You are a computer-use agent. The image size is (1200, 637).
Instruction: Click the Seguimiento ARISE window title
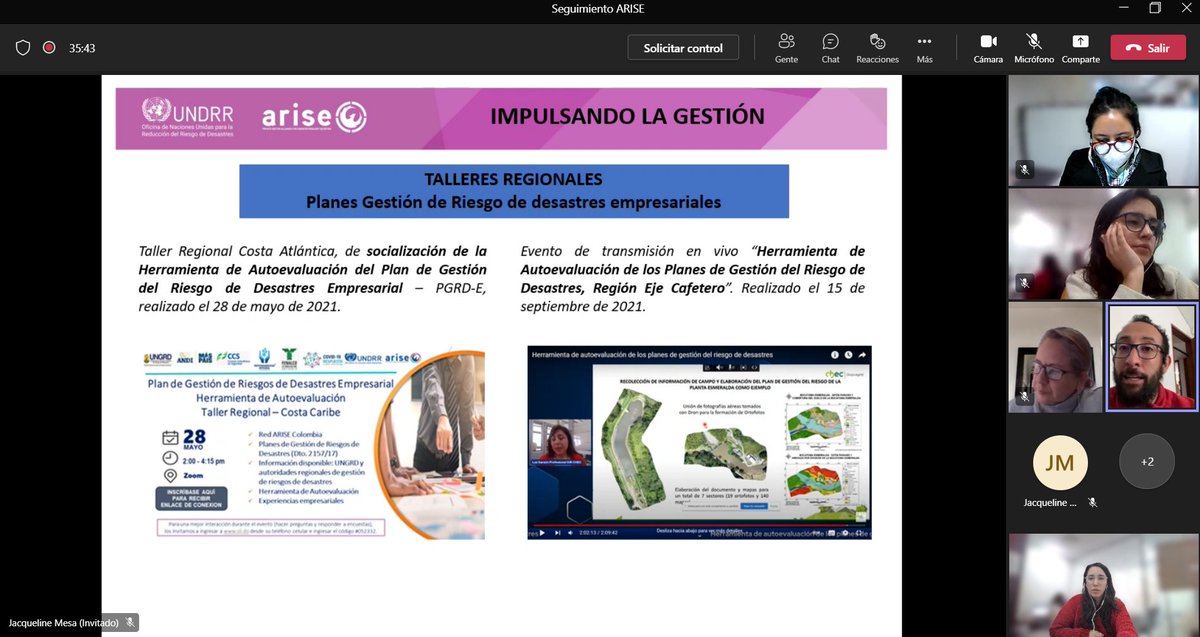(x=600, y=8)
